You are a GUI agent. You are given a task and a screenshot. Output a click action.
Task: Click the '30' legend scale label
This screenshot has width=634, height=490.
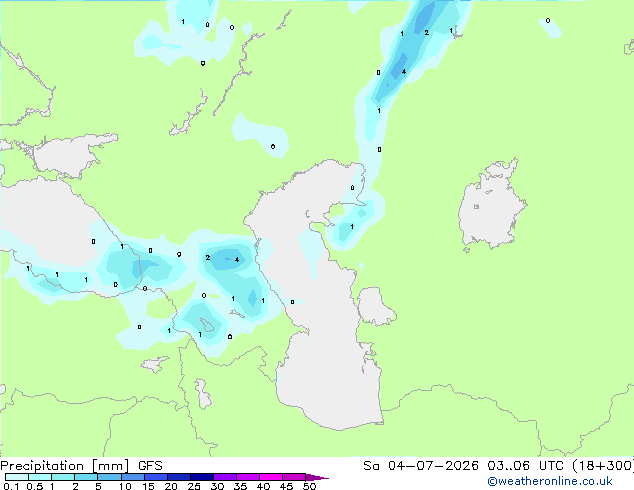click(x=217, y=486)
